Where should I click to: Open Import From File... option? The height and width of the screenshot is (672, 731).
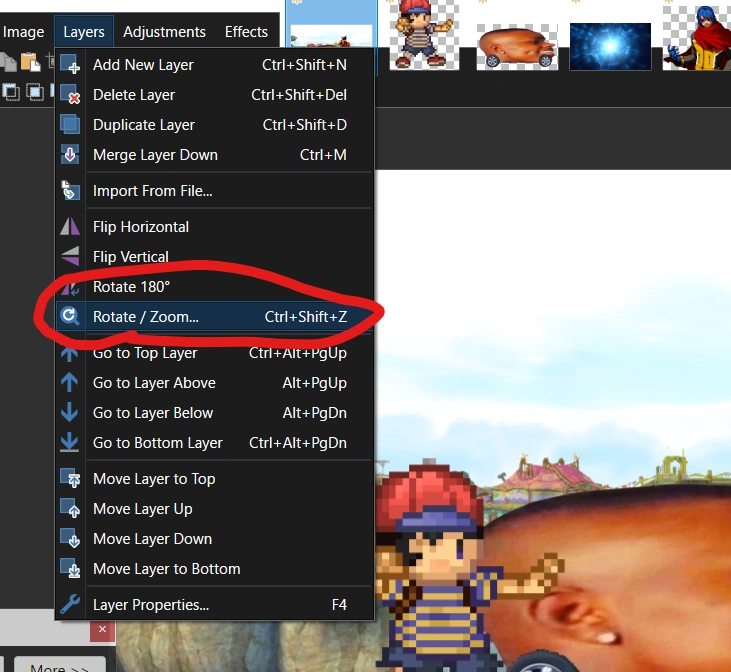(x=214, y=191)
